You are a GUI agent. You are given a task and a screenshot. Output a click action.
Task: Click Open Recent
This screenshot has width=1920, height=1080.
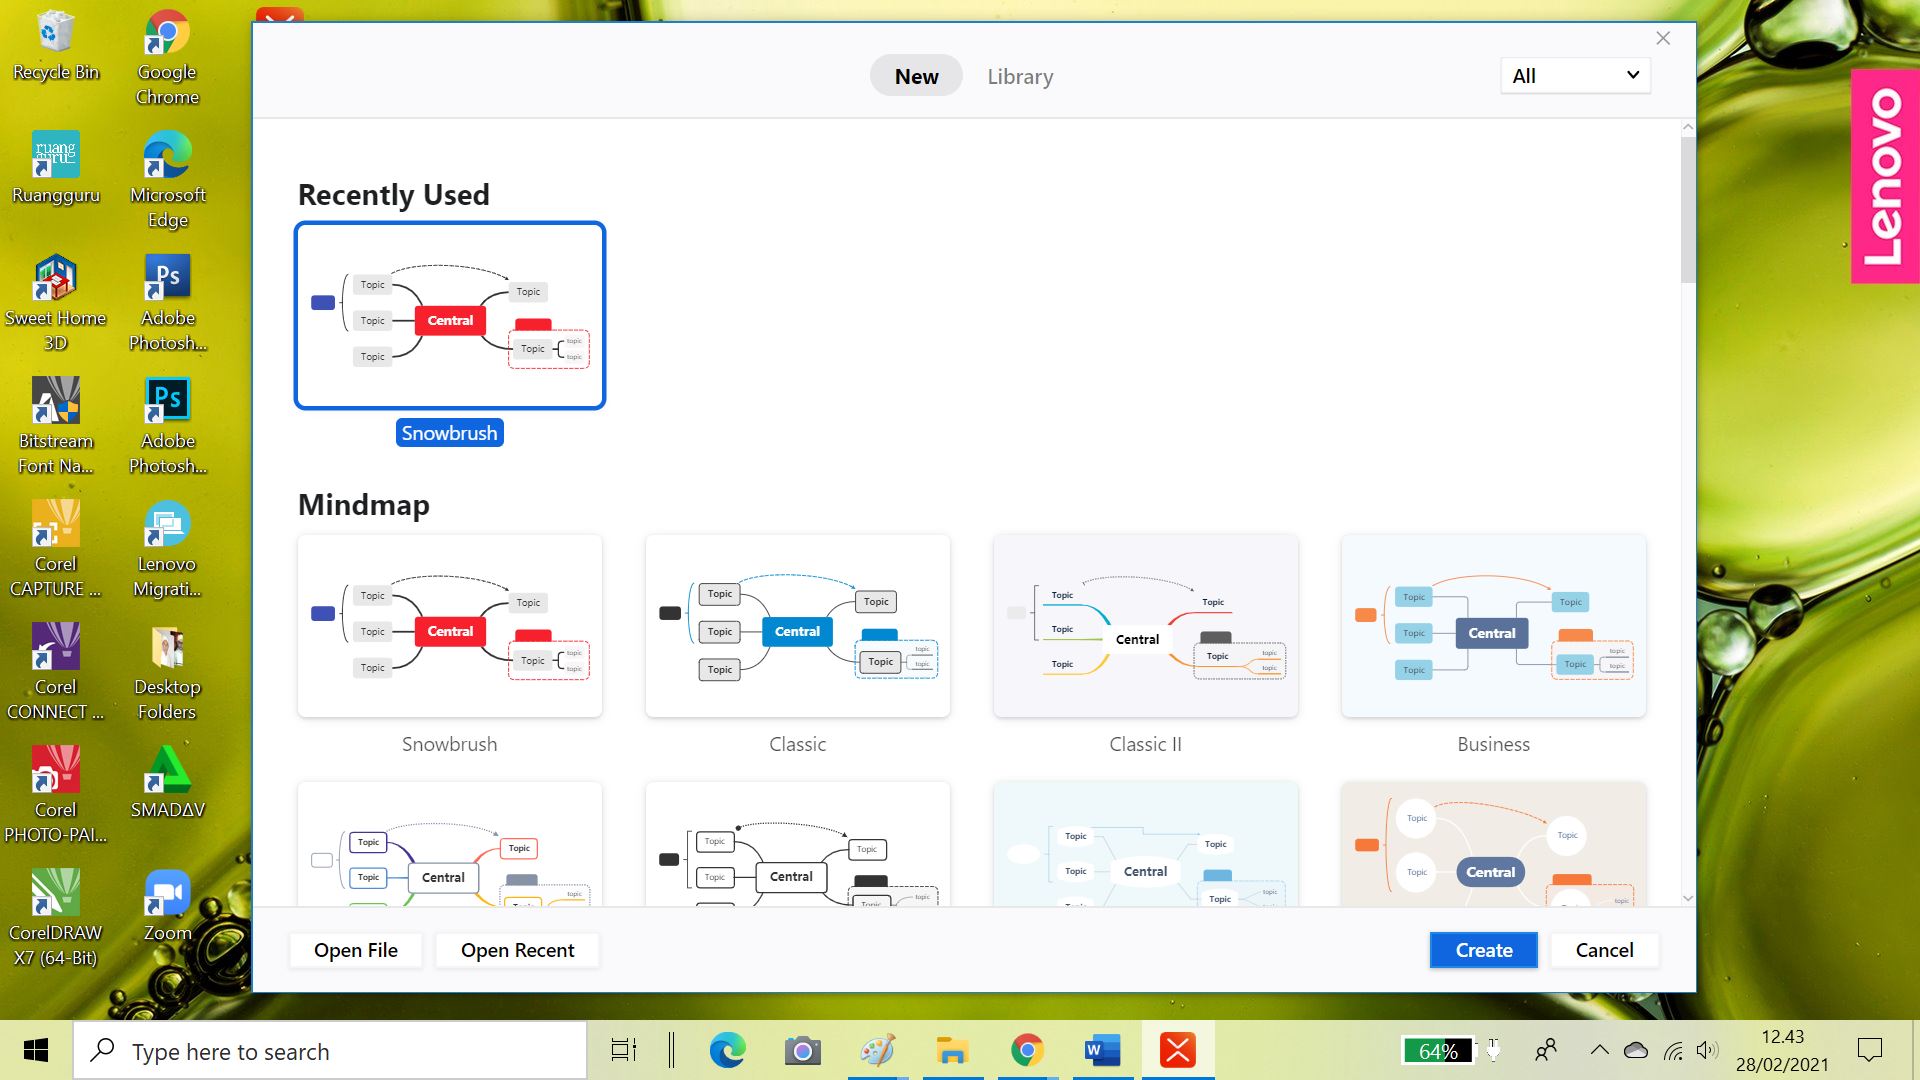[x=517, y=950]
